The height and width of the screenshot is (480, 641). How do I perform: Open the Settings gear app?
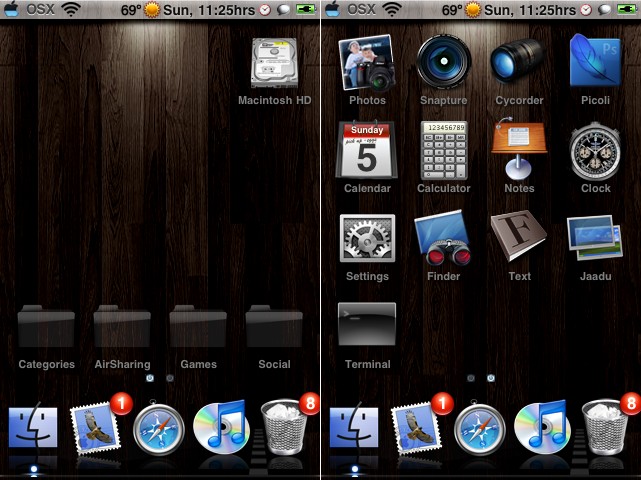[367, 238]
